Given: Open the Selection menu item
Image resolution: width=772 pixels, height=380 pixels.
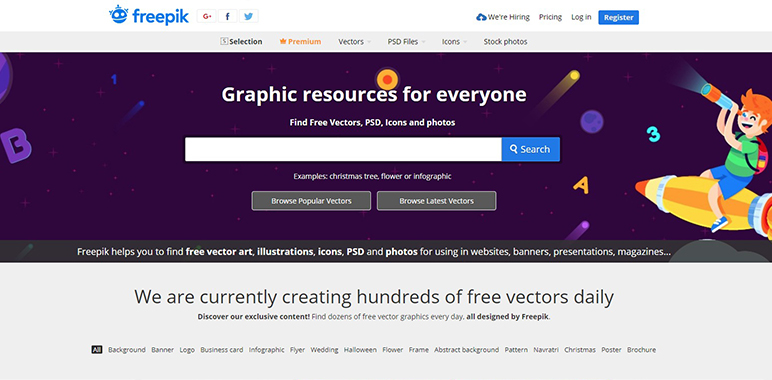Looking at the screenshot, I should pos(241,42).
